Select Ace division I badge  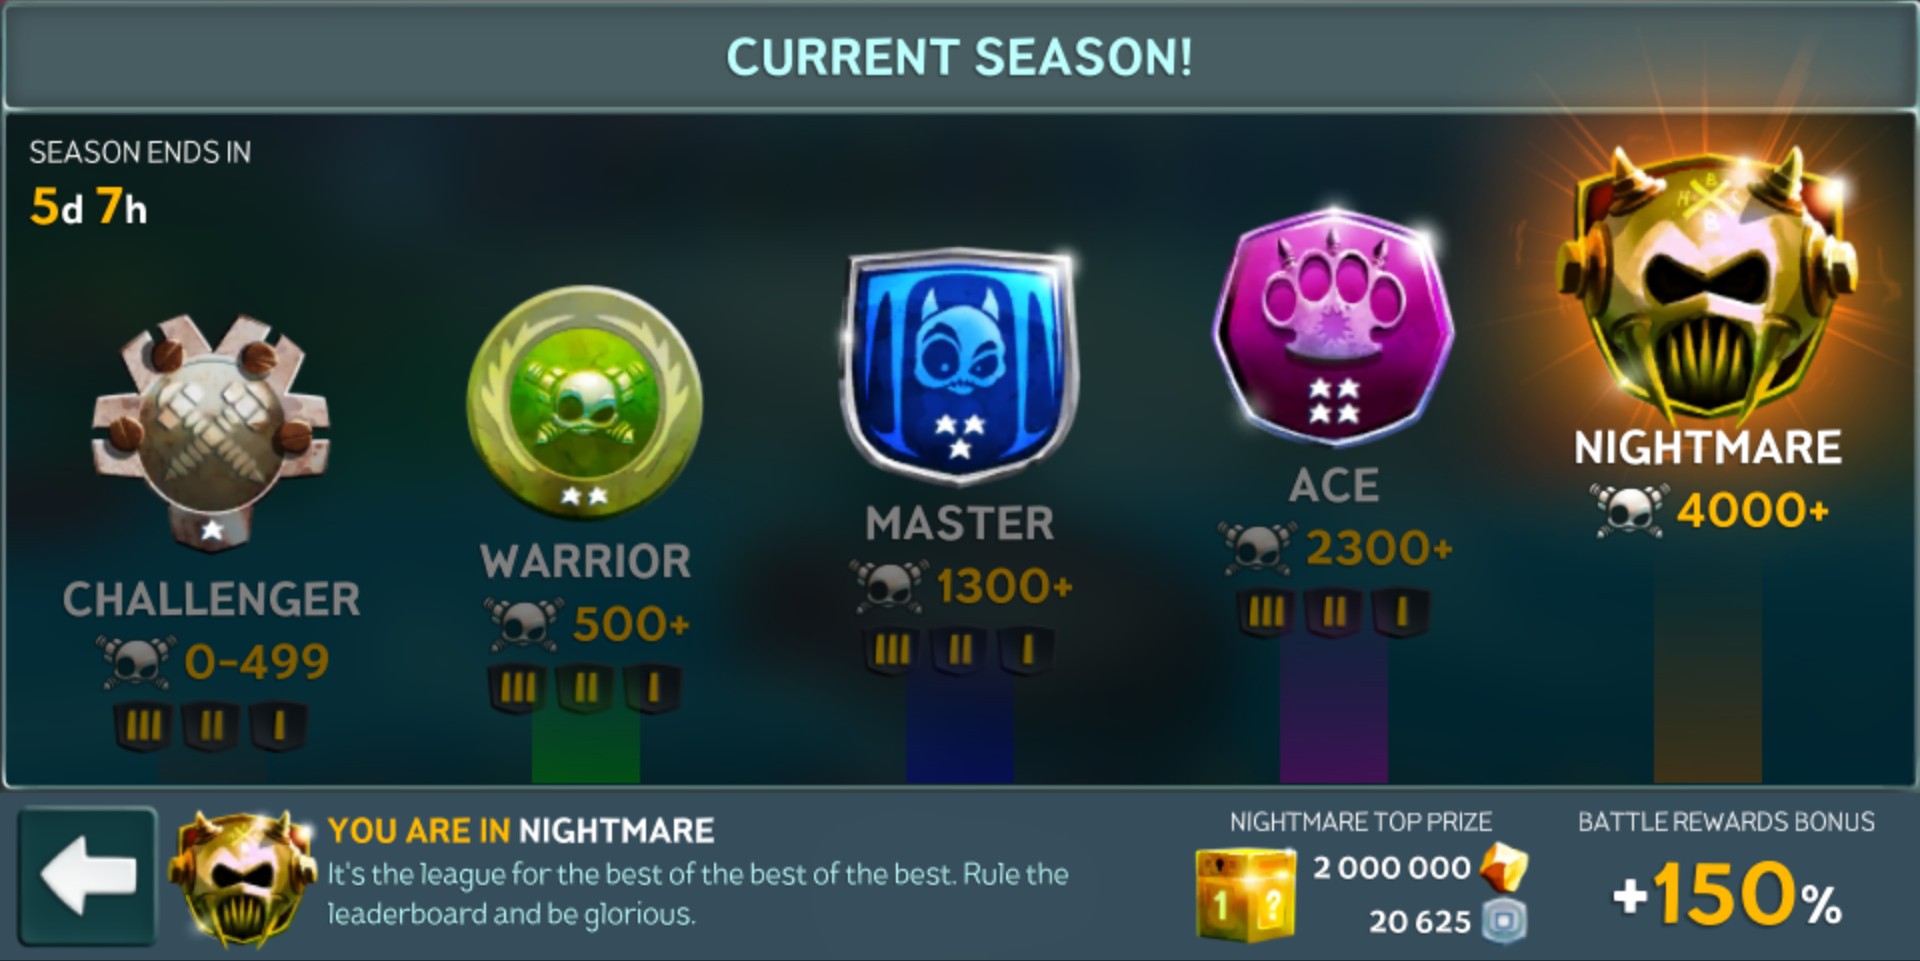click(1401, 612)
